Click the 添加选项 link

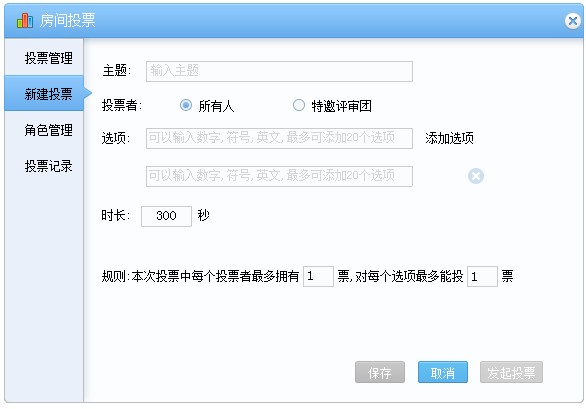(x=449, y=138)
